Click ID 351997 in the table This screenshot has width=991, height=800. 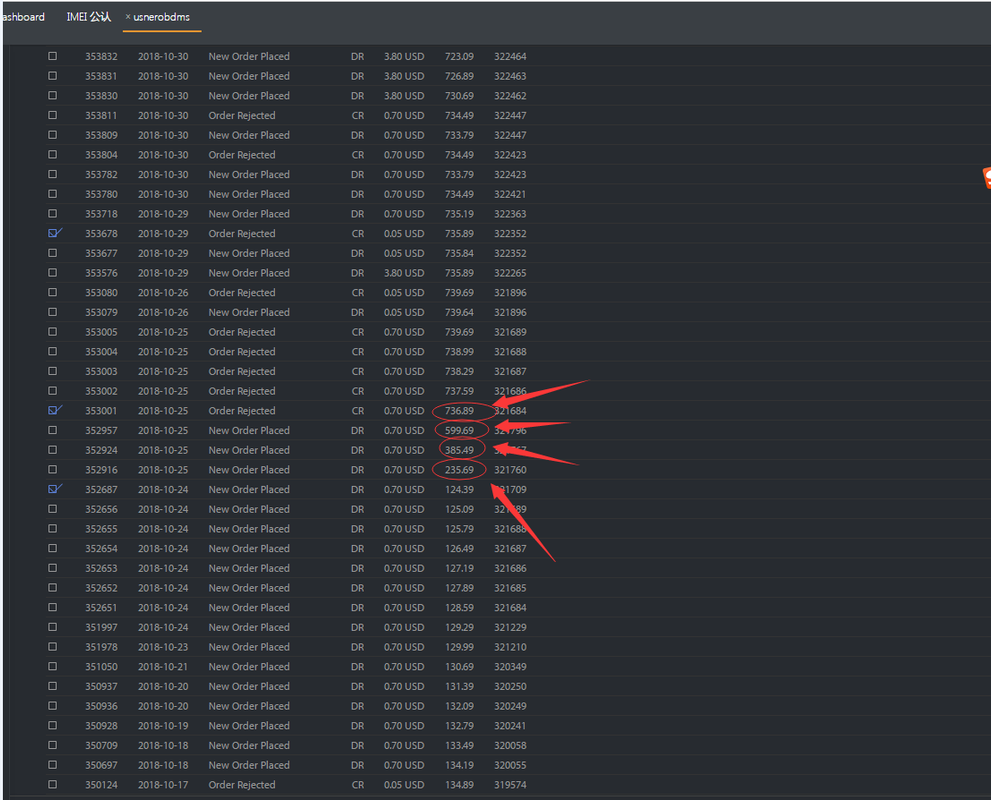pos(101,627)
